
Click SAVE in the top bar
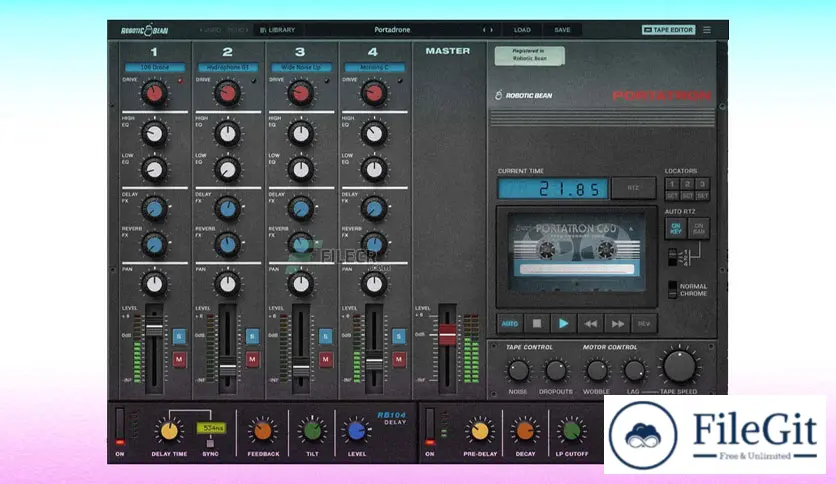pos(562,30)
